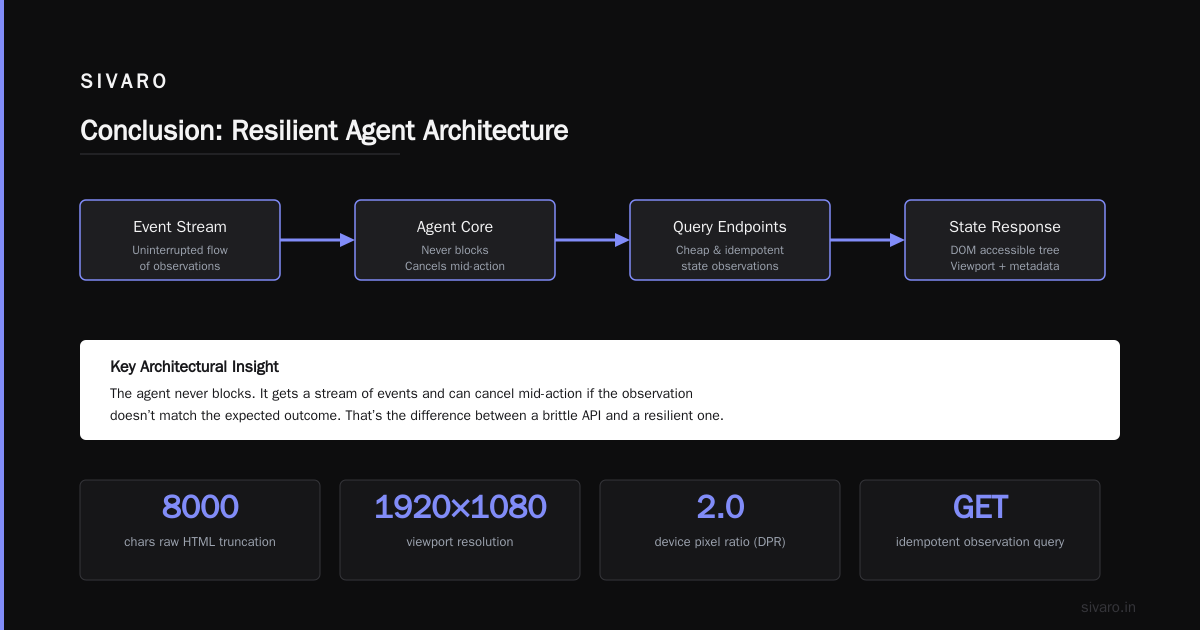Click the insight paragraph about agent never blocking
Image resolution: width=1200 pixels, height=630 pixels.
click(416, 405)
